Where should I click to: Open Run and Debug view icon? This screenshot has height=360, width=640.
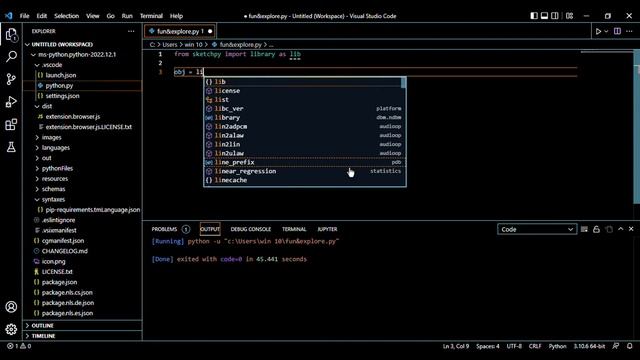[x=11, y=102]
